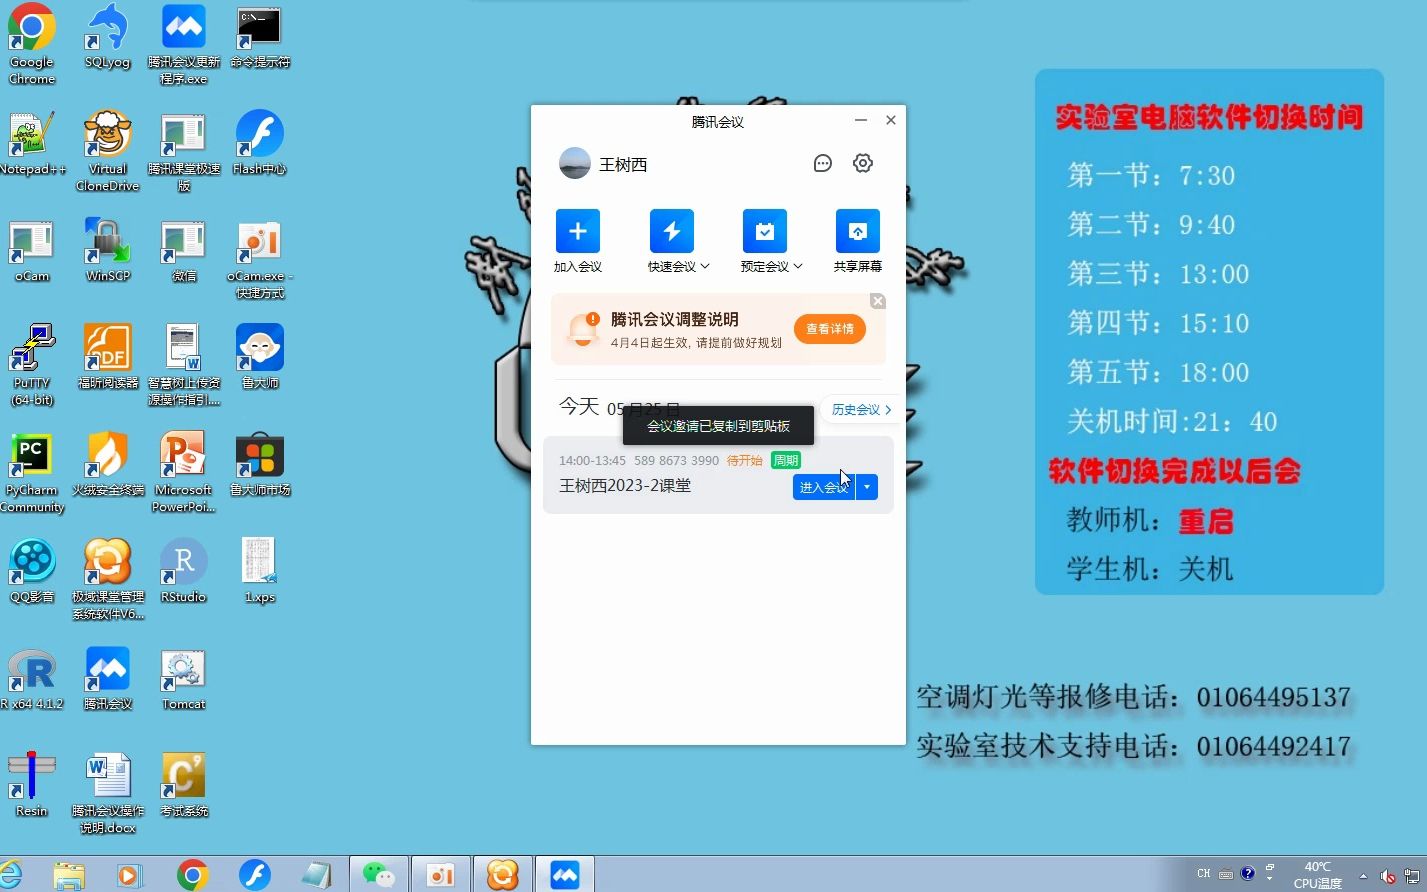This screenshot has width=1427, height=892.
Task: Select the QQ影音 desktop icon
Action: pyautogui.click(x=32, y=571)
